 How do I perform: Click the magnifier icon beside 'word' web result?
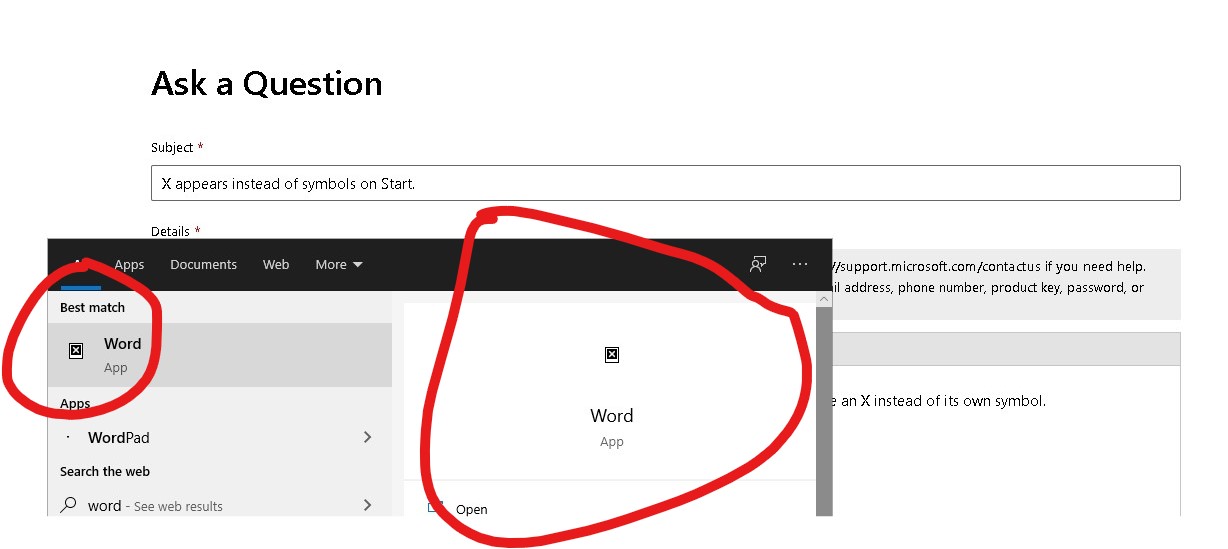pyautogui.click(x=69, y=505)
